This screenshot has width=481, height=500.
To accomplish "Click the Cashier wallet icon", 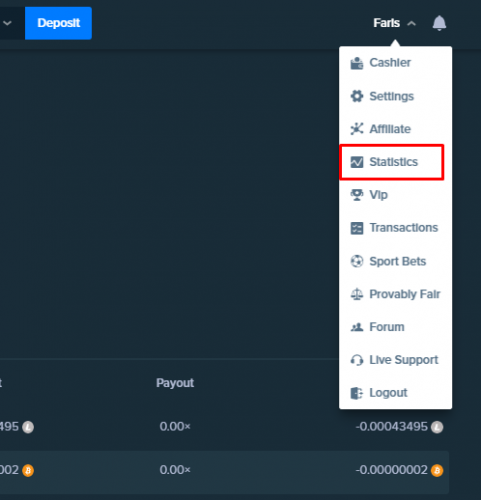I will (x=357, y=63).
